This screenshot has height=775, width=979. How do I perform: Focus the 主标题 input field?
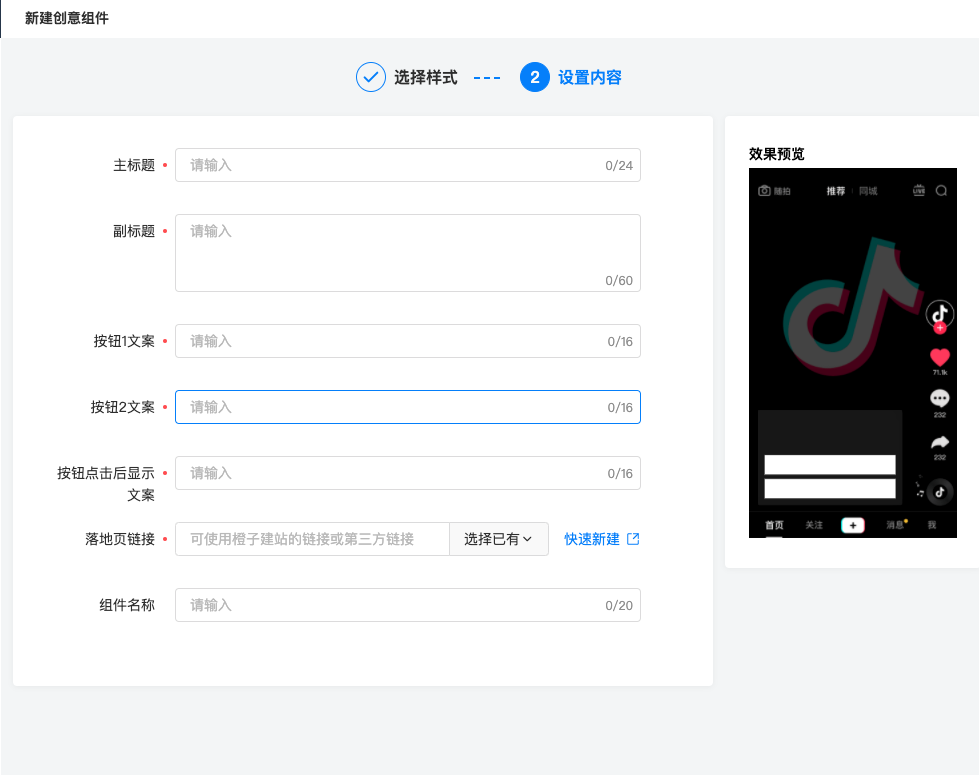[408, 165]
